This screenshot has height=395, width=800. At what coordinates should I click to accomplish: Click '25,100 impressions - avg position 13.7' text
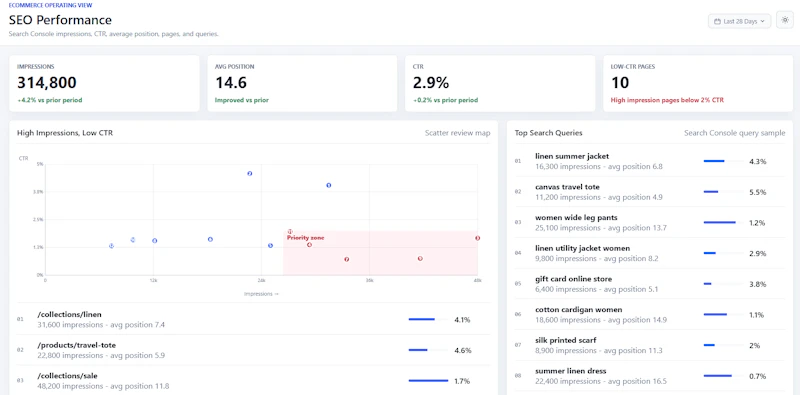(601, 228)
